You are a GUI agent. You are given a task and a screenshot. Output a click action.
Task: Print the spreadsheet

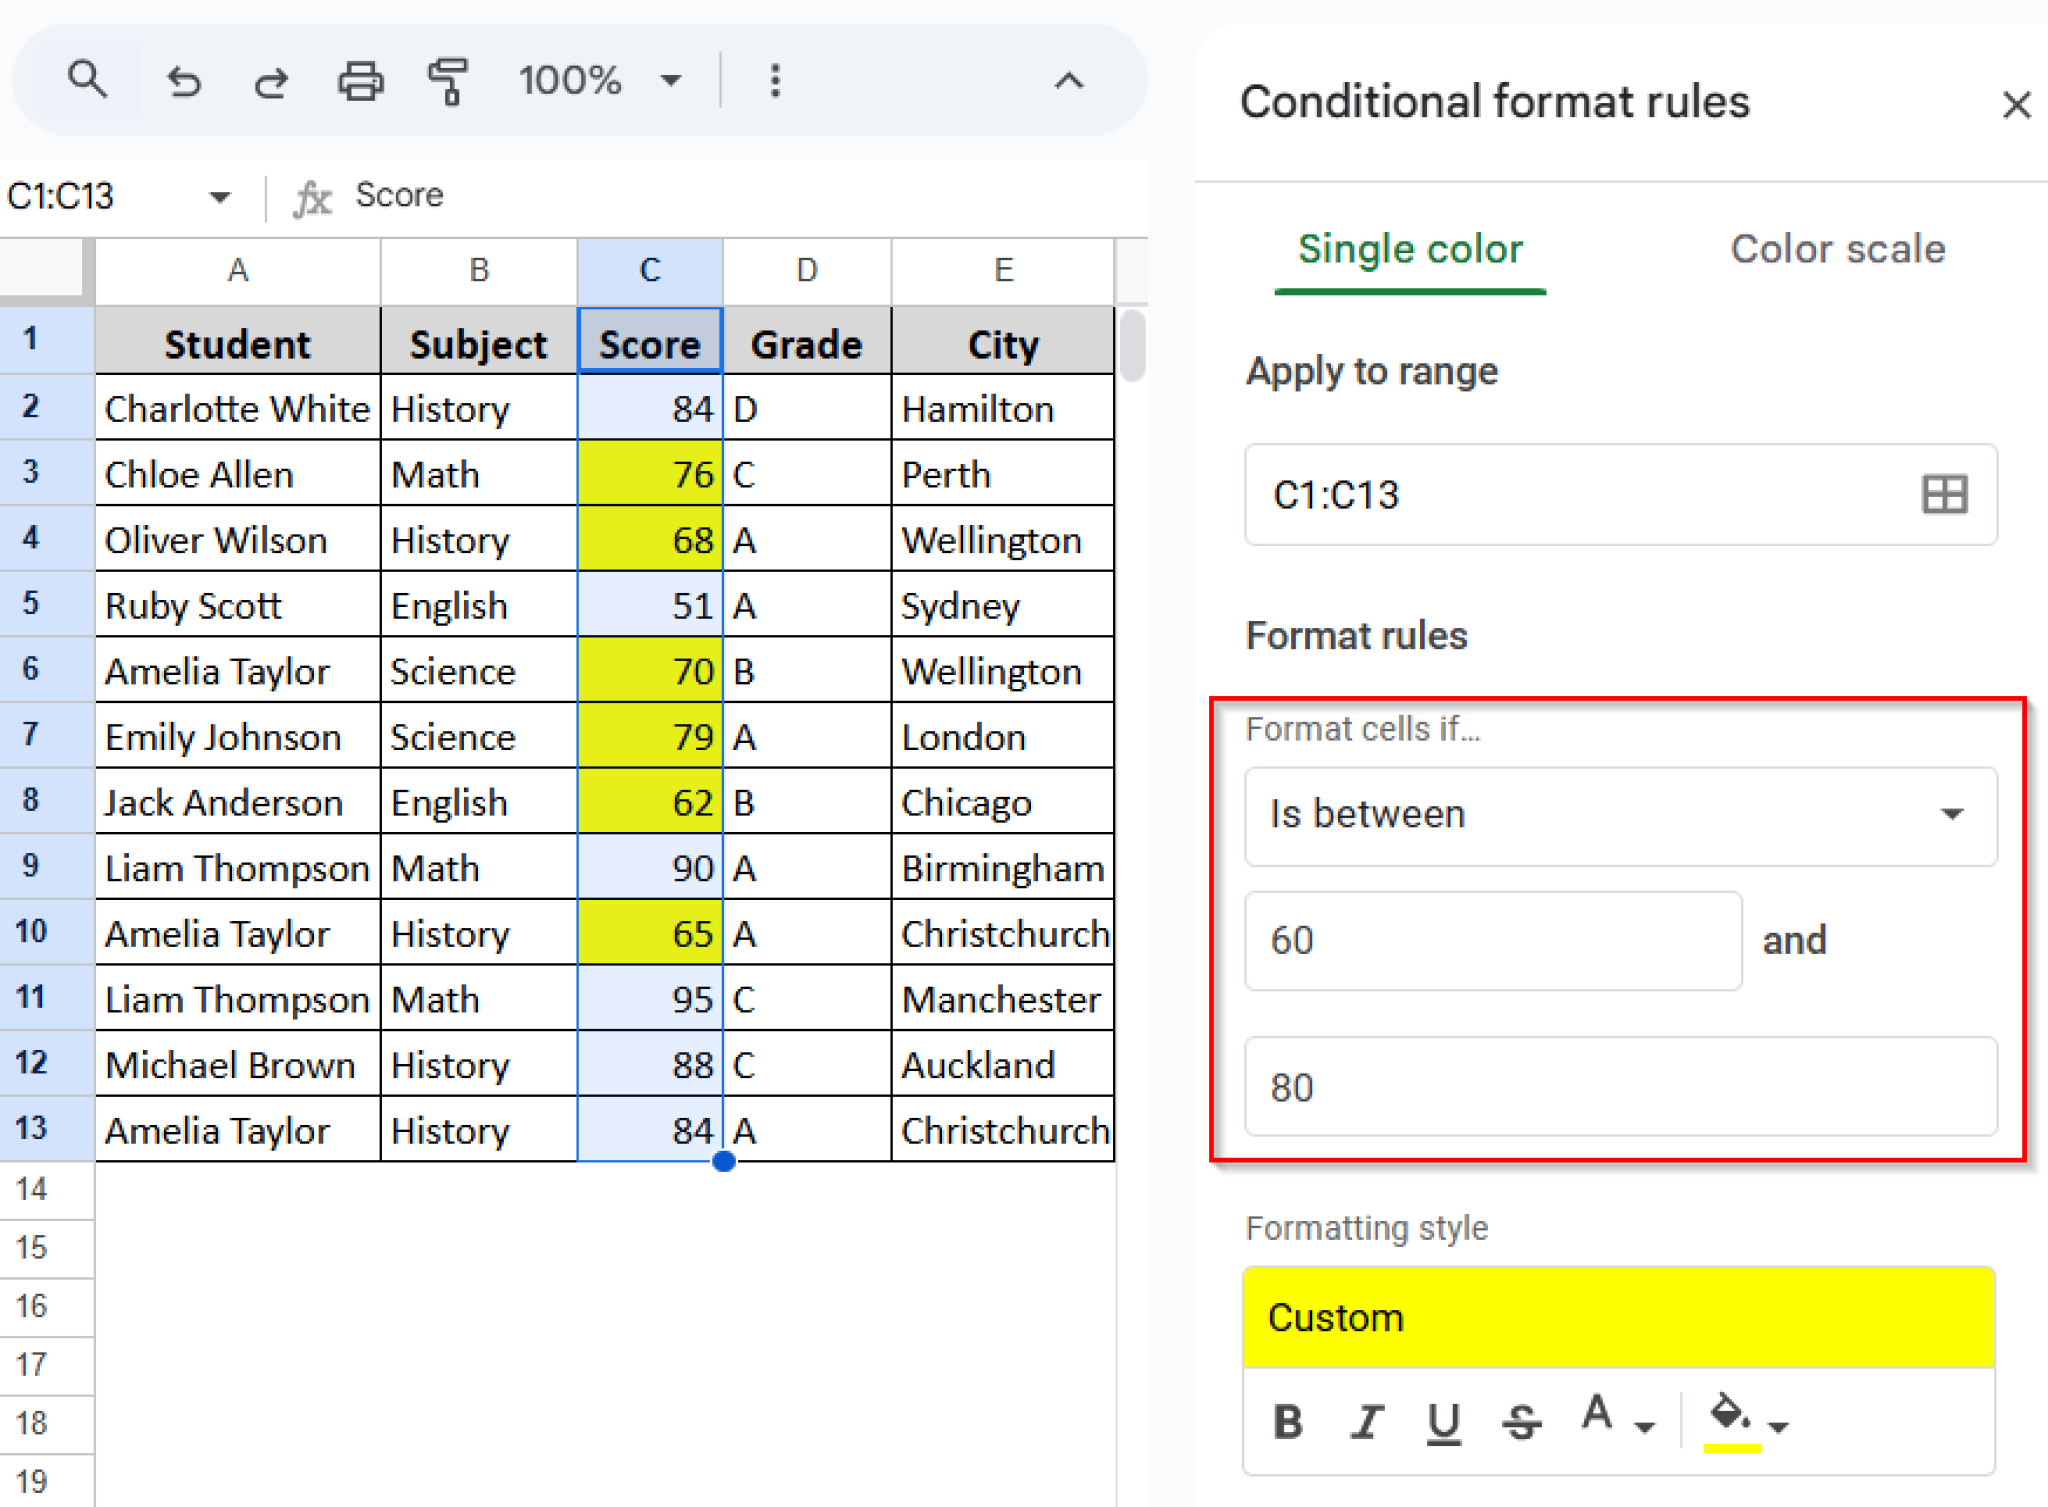[x=360, y=80]
